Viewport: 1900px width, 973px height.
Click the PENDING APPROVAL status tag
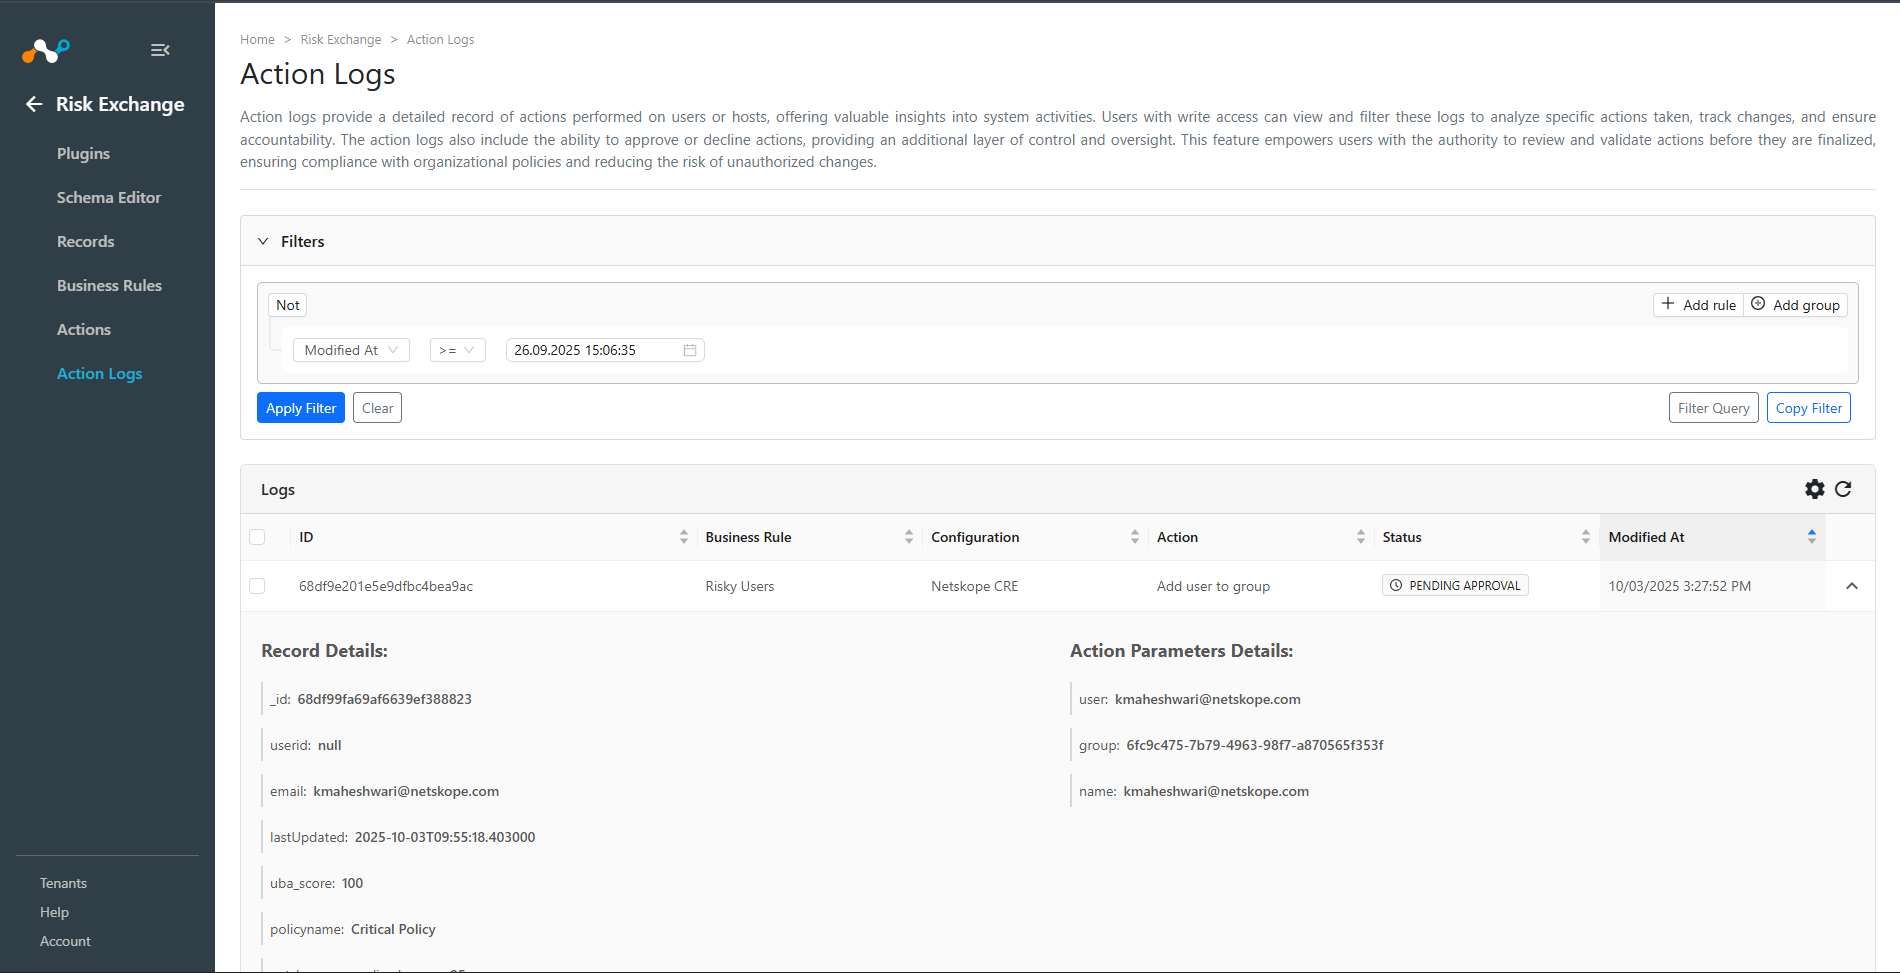pyautogui.click(x=1455, y=585)
